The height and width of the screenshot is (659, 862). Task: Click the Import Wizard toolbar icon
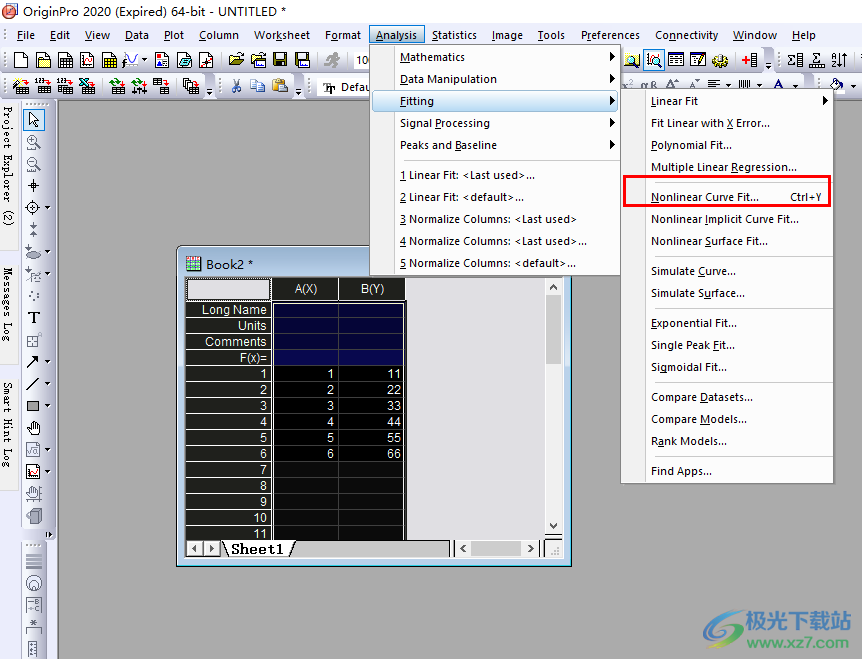tap(21, 86)
